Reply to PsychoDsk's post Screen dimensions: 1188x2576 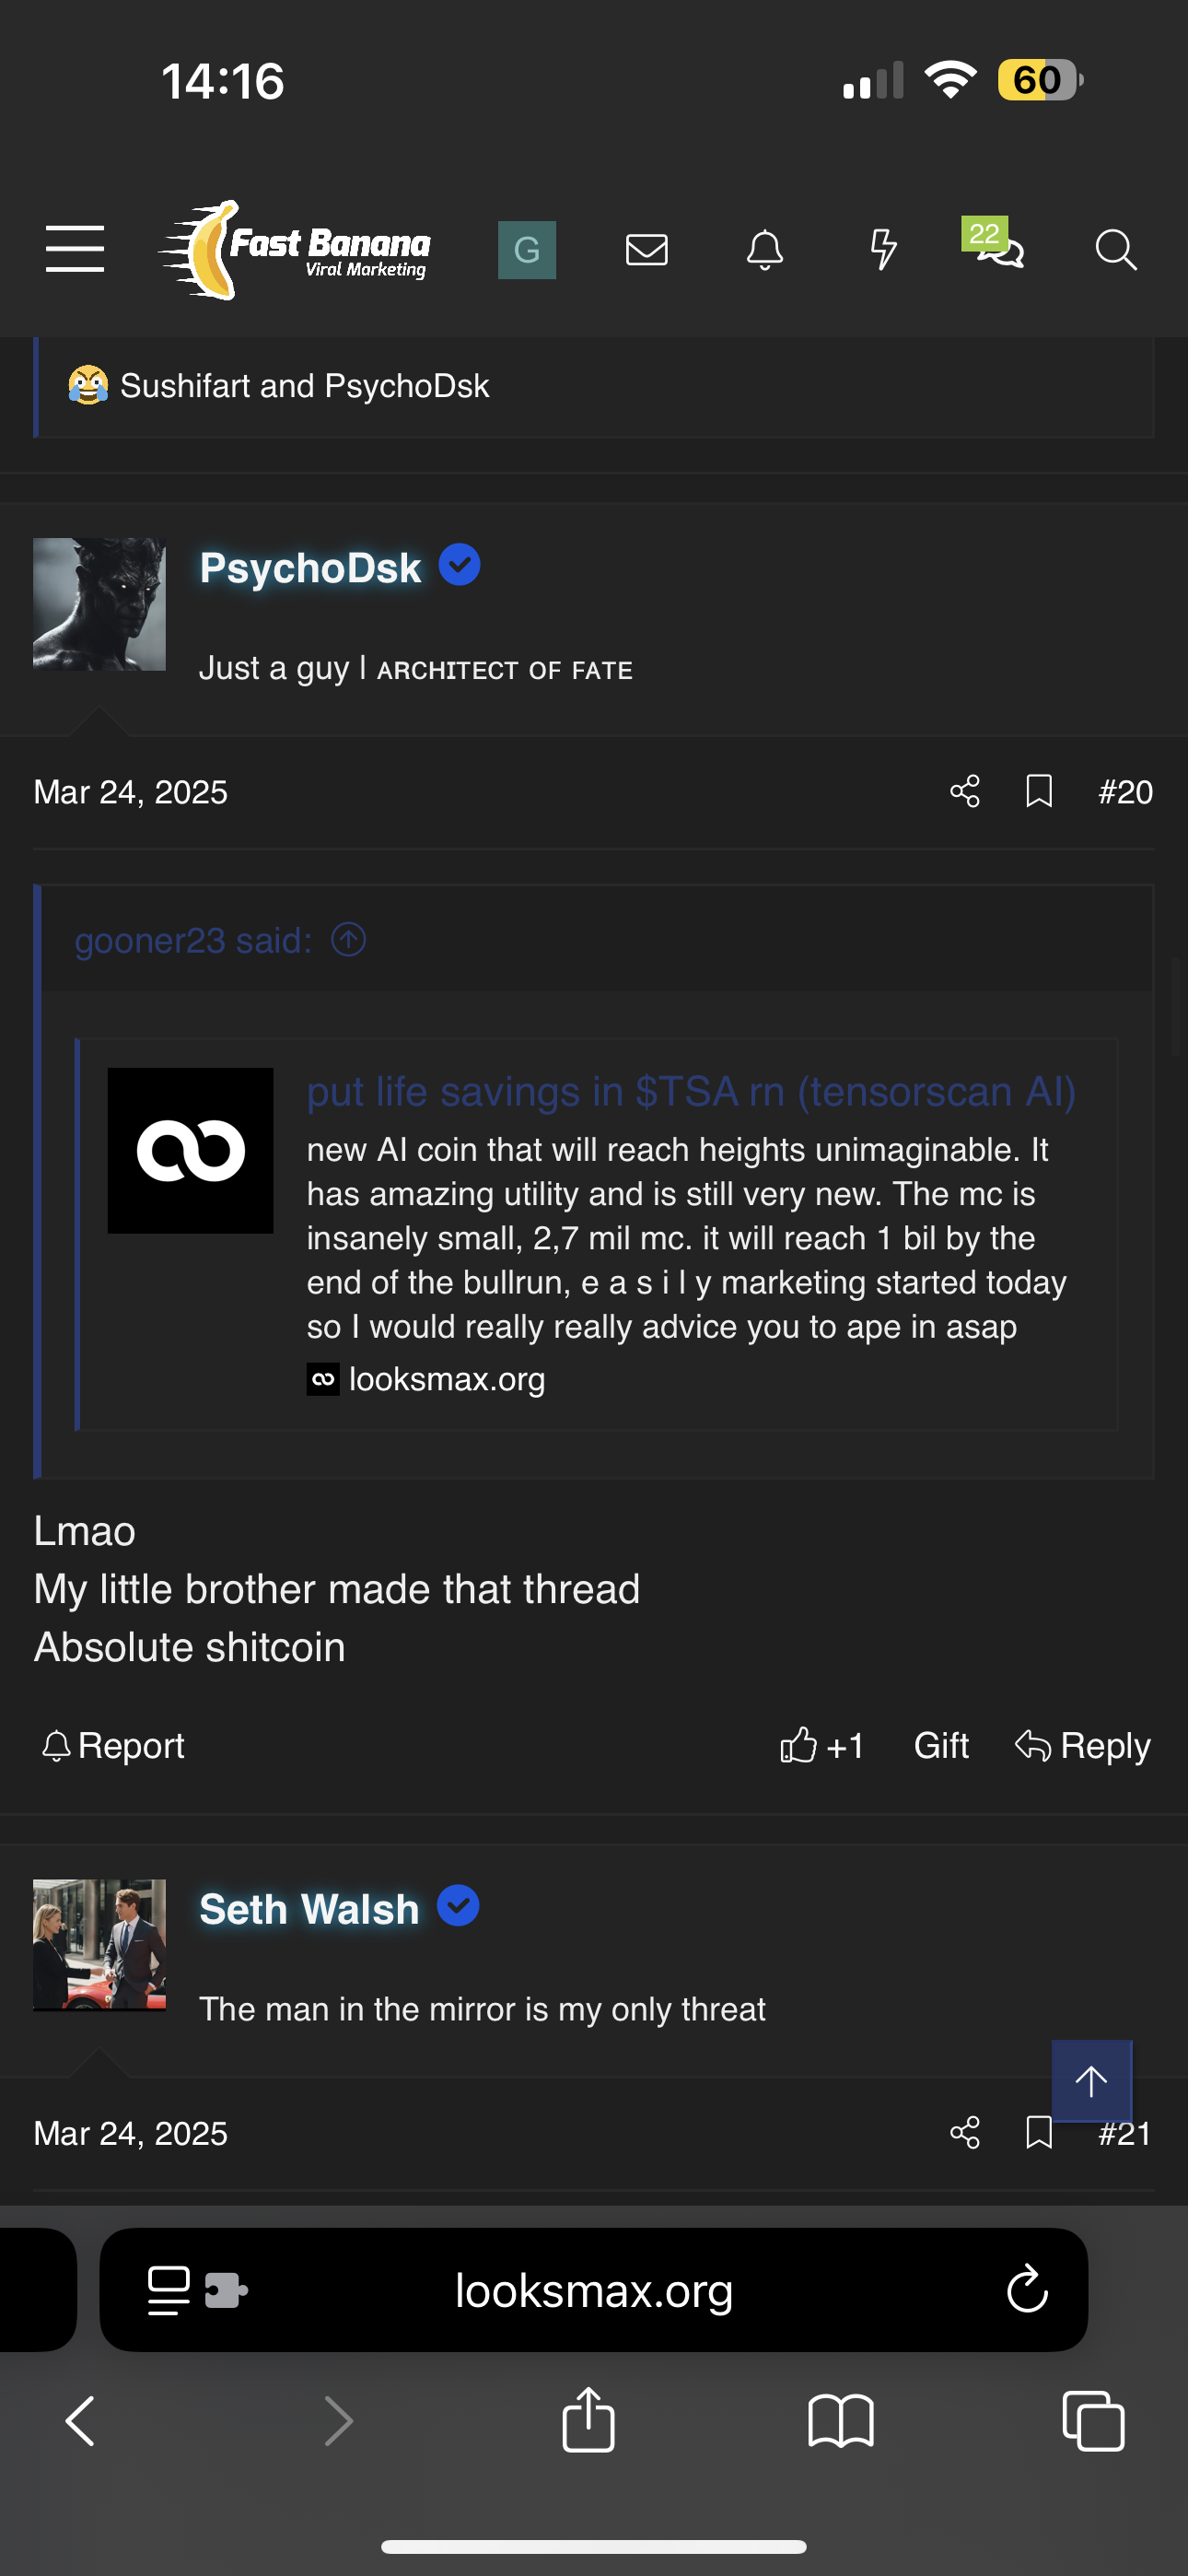pos(1082,1746)
